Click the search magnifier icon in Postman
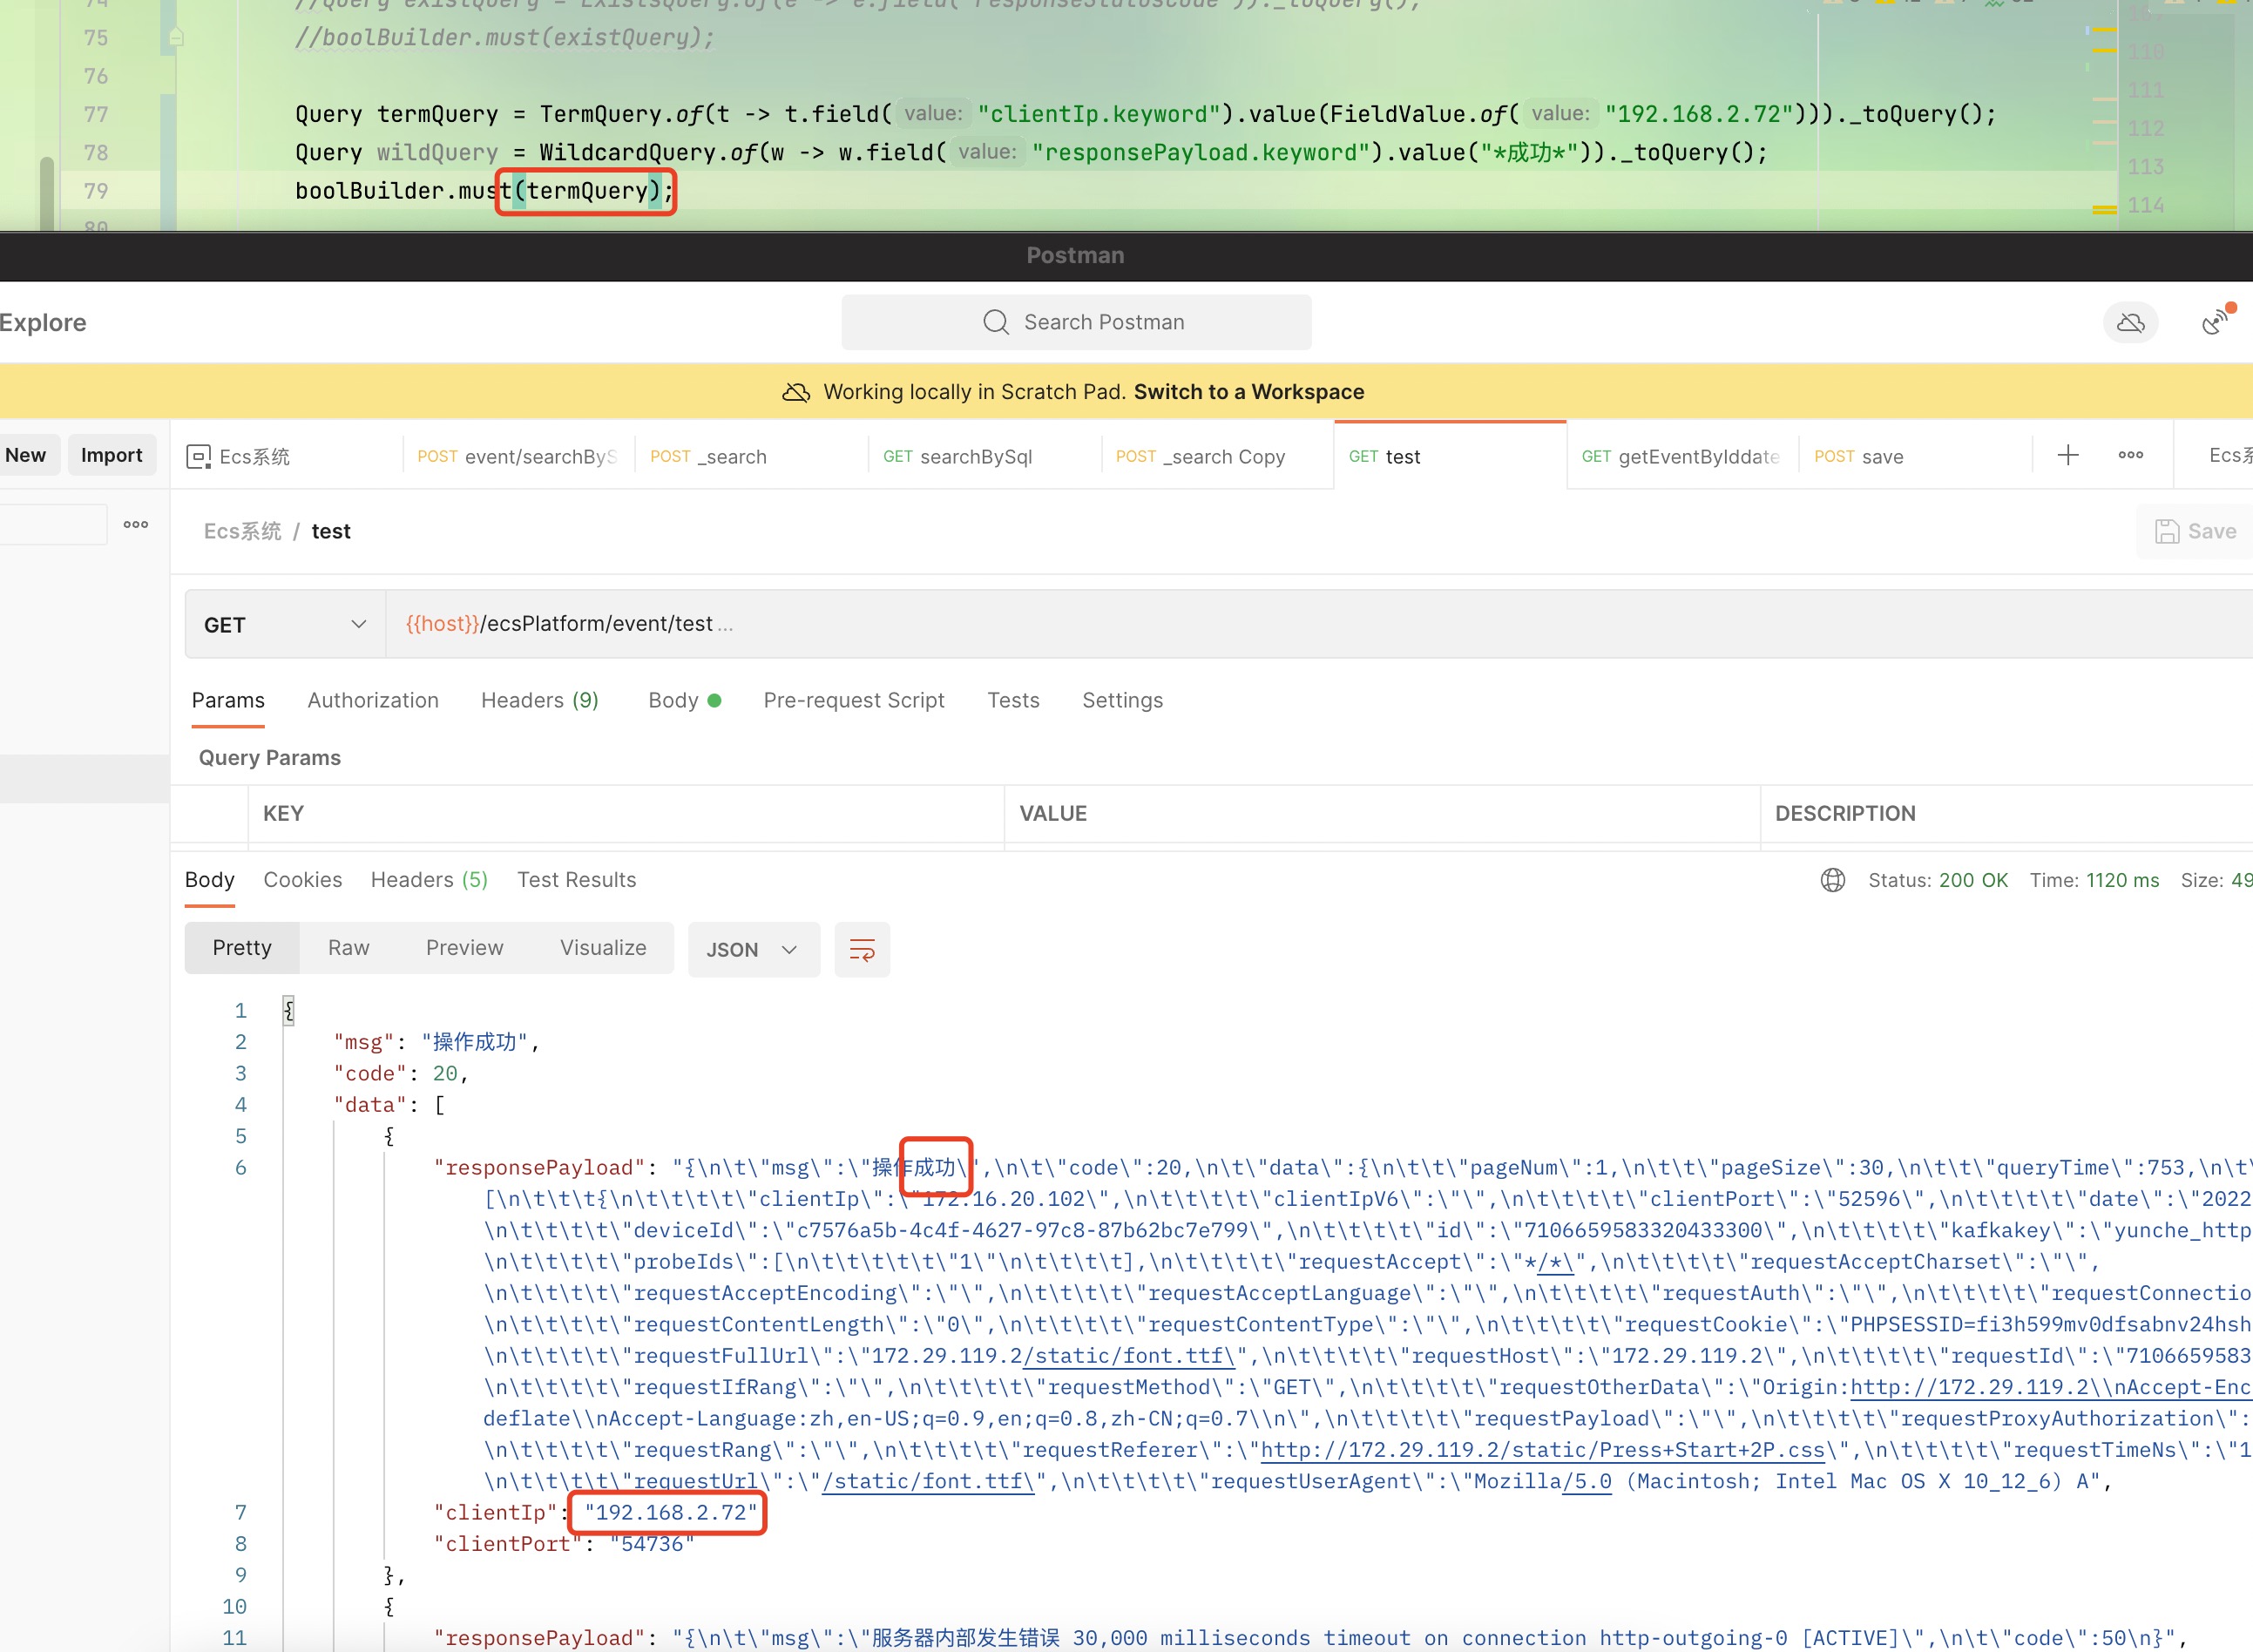Image resolution: width=2253 pixels, height=1652 pixels. click(x=996, y=322)
